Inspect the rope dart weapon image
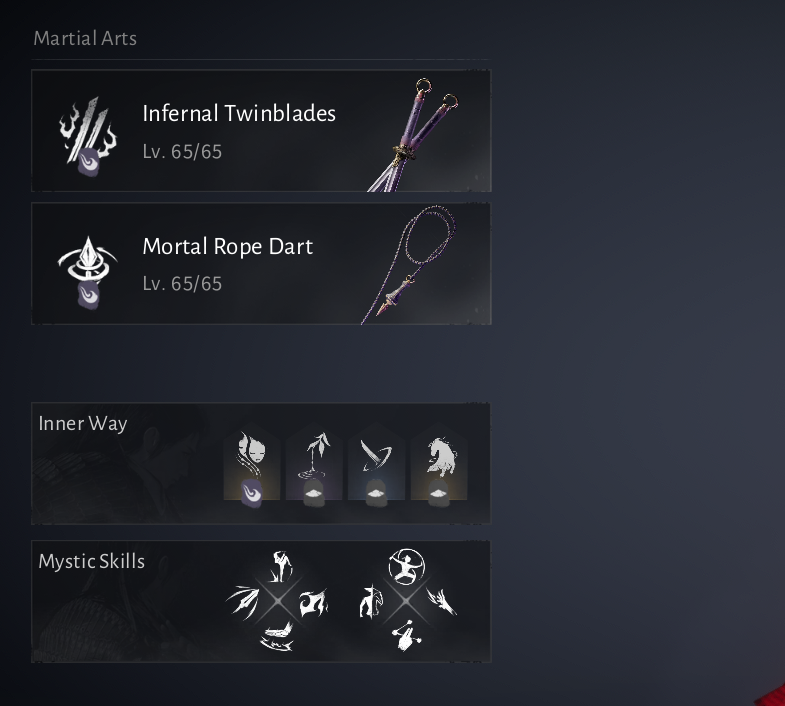The image size is (785, 706). [409, 264]
